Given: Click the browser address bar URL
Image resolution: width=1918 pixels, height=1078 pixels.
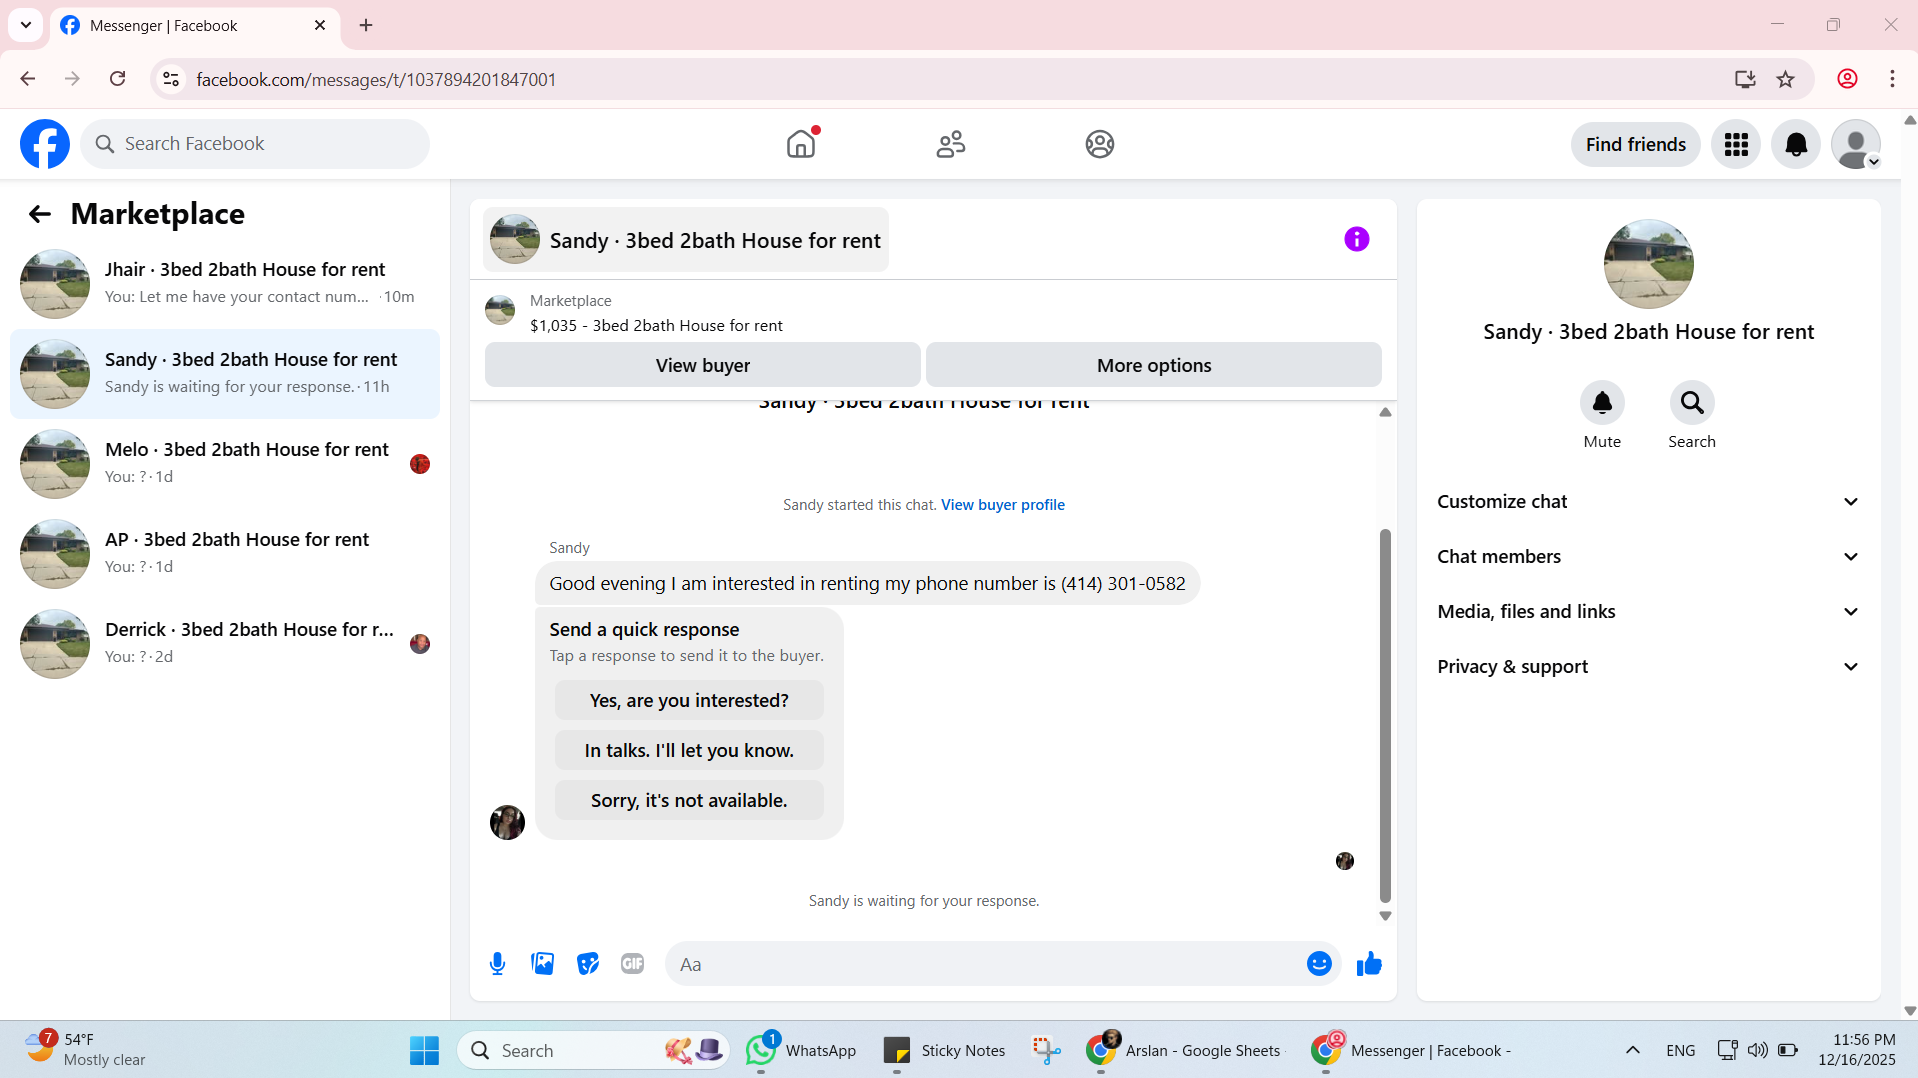Looking at the screenshot, I should click(x=376, y=79).
